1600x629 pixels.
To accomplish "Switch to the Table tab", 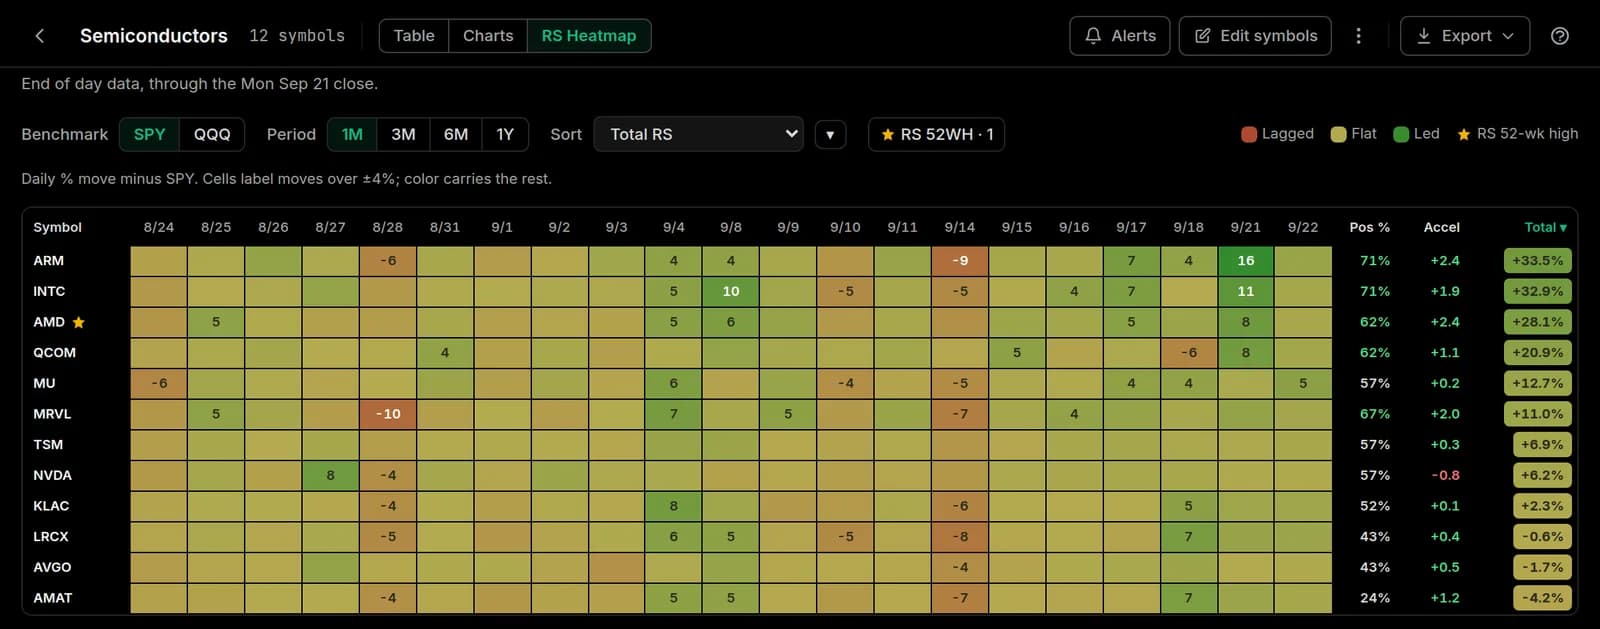I will pos(414,36).
